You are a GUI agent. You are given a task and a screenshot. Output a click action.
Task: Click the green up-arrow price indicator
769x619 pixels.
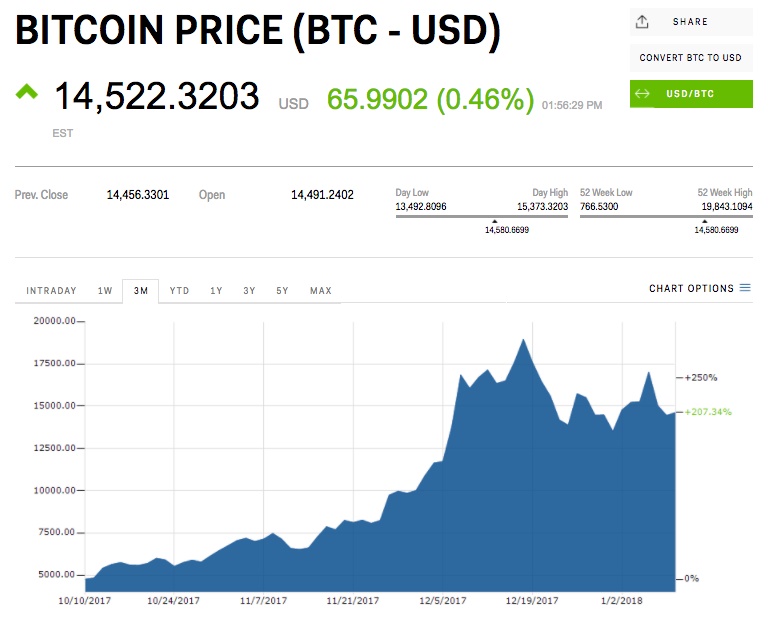click(x=26, y=92)
